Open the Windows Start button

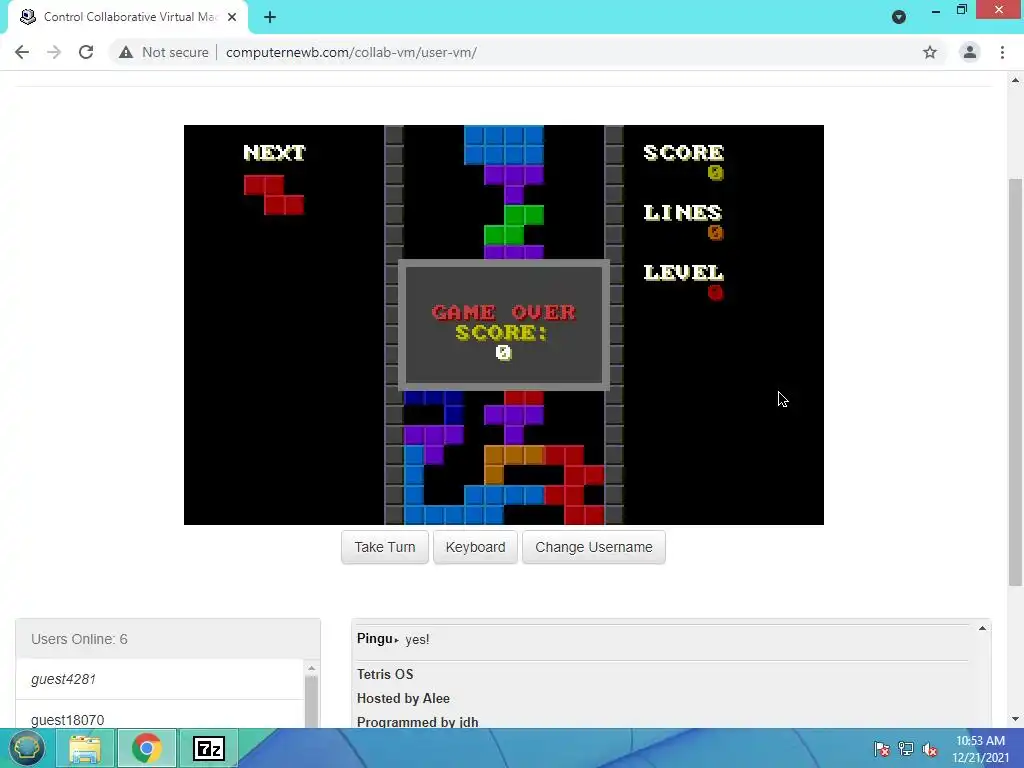click(26, 748)
